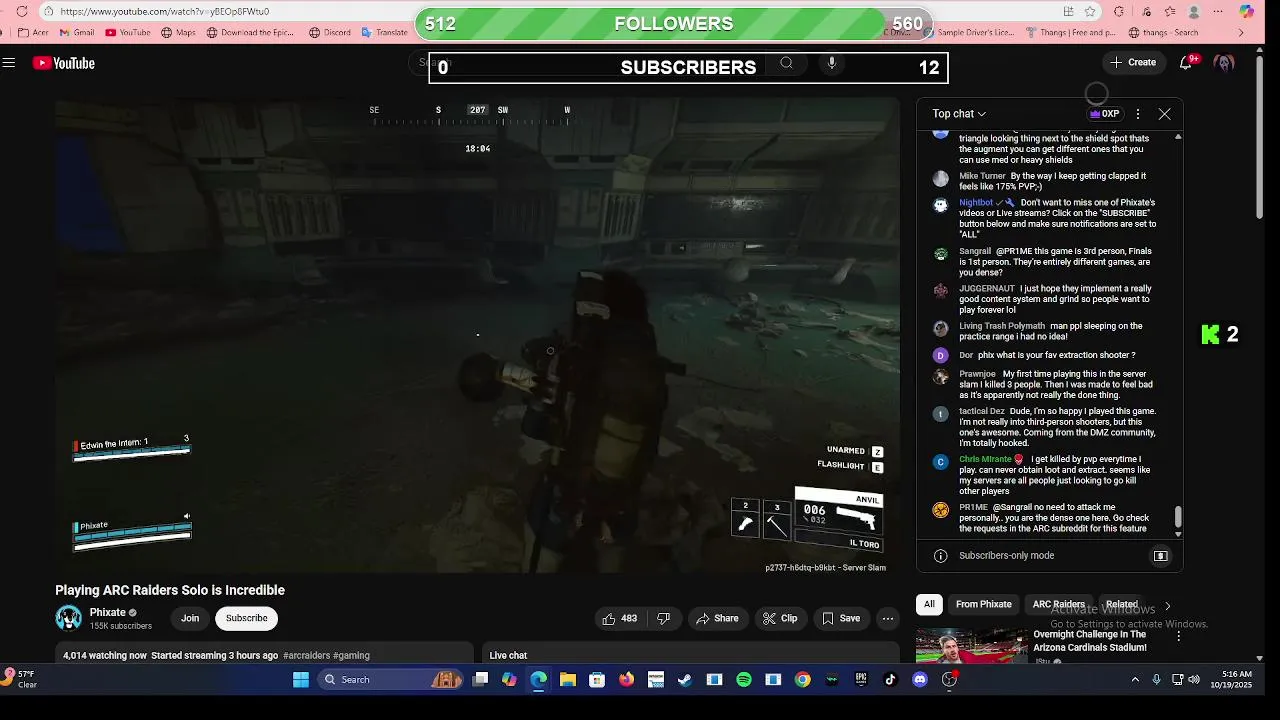Open the notifications bell
The height and width of the screenshot is (720, 1280).
click(1186, 62)
